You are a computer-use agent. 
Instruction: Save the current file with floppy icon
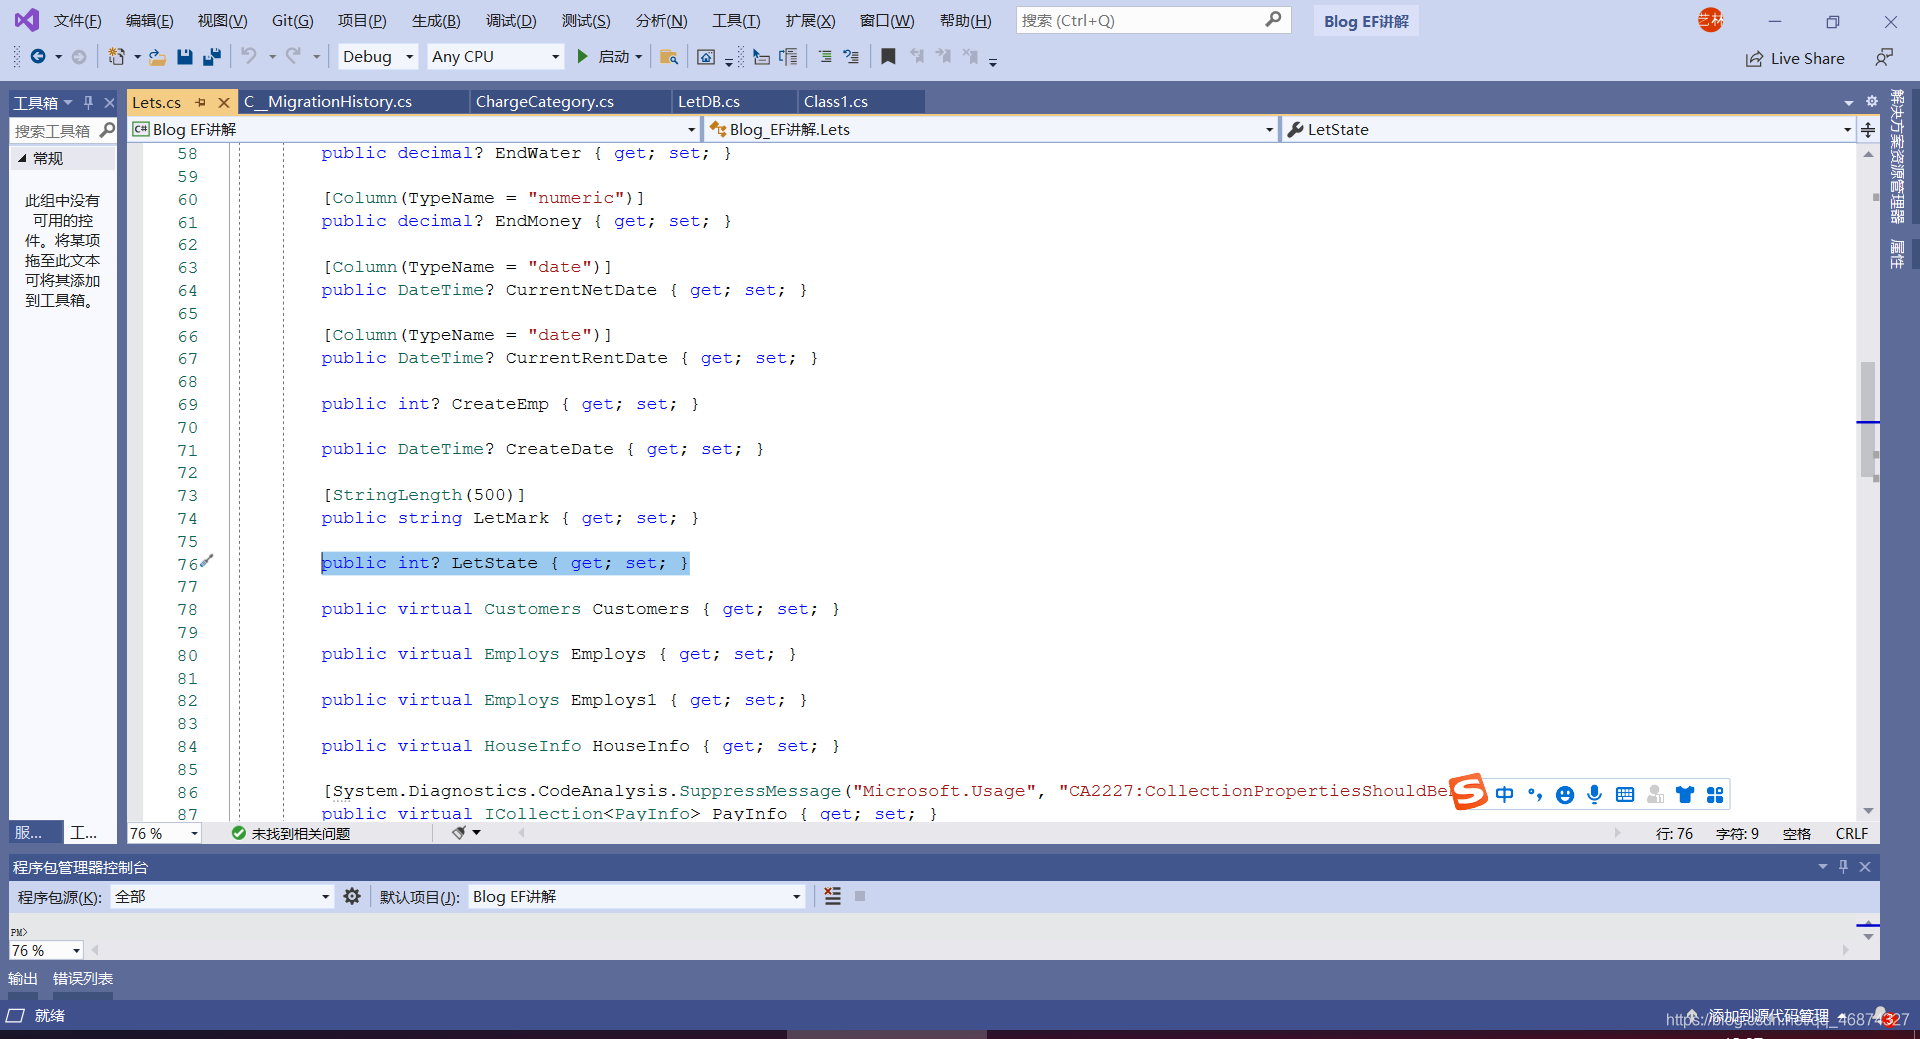[184, 57]
